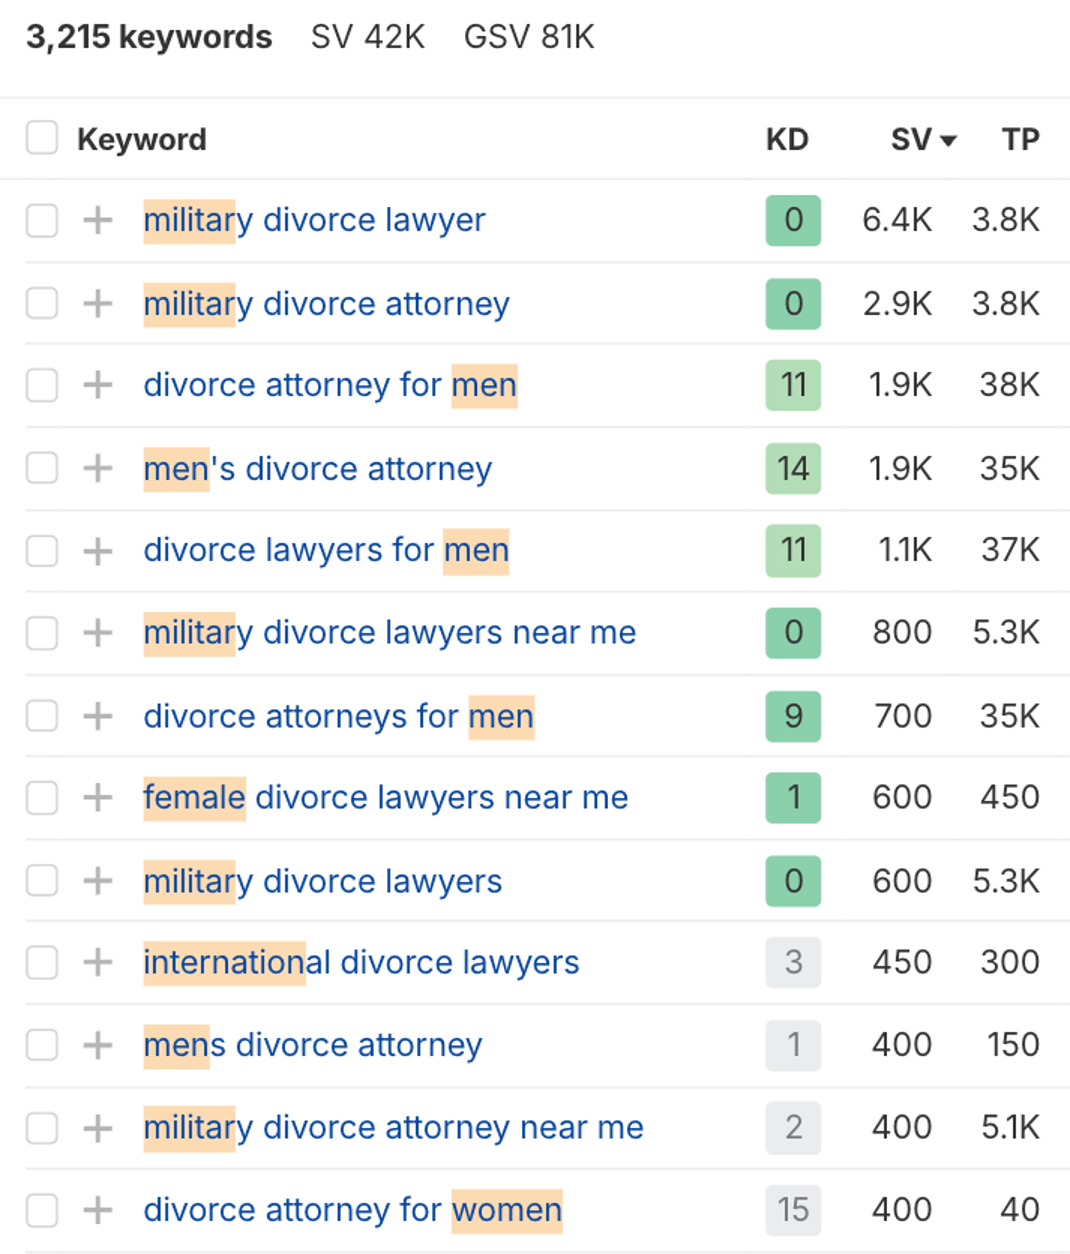Click plus icon for mens divorce attorney
Screen dimensions: 1070x1254
pos(97,1045)
